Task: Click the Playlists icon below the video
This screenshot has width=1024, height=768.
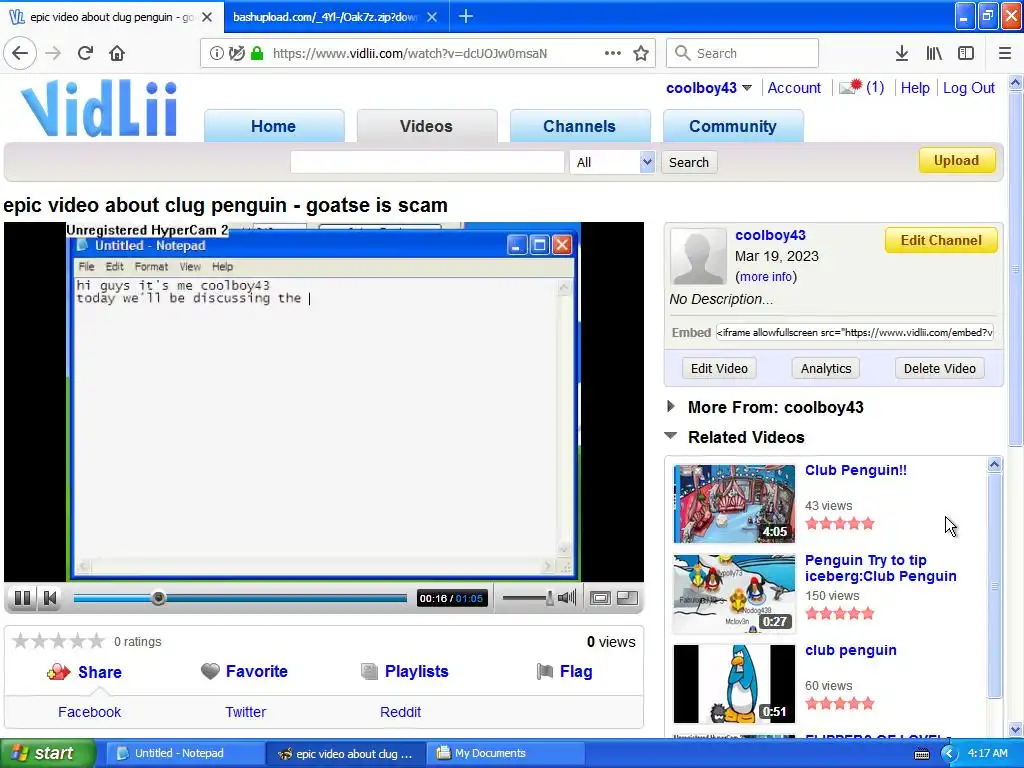Action: 370,671
